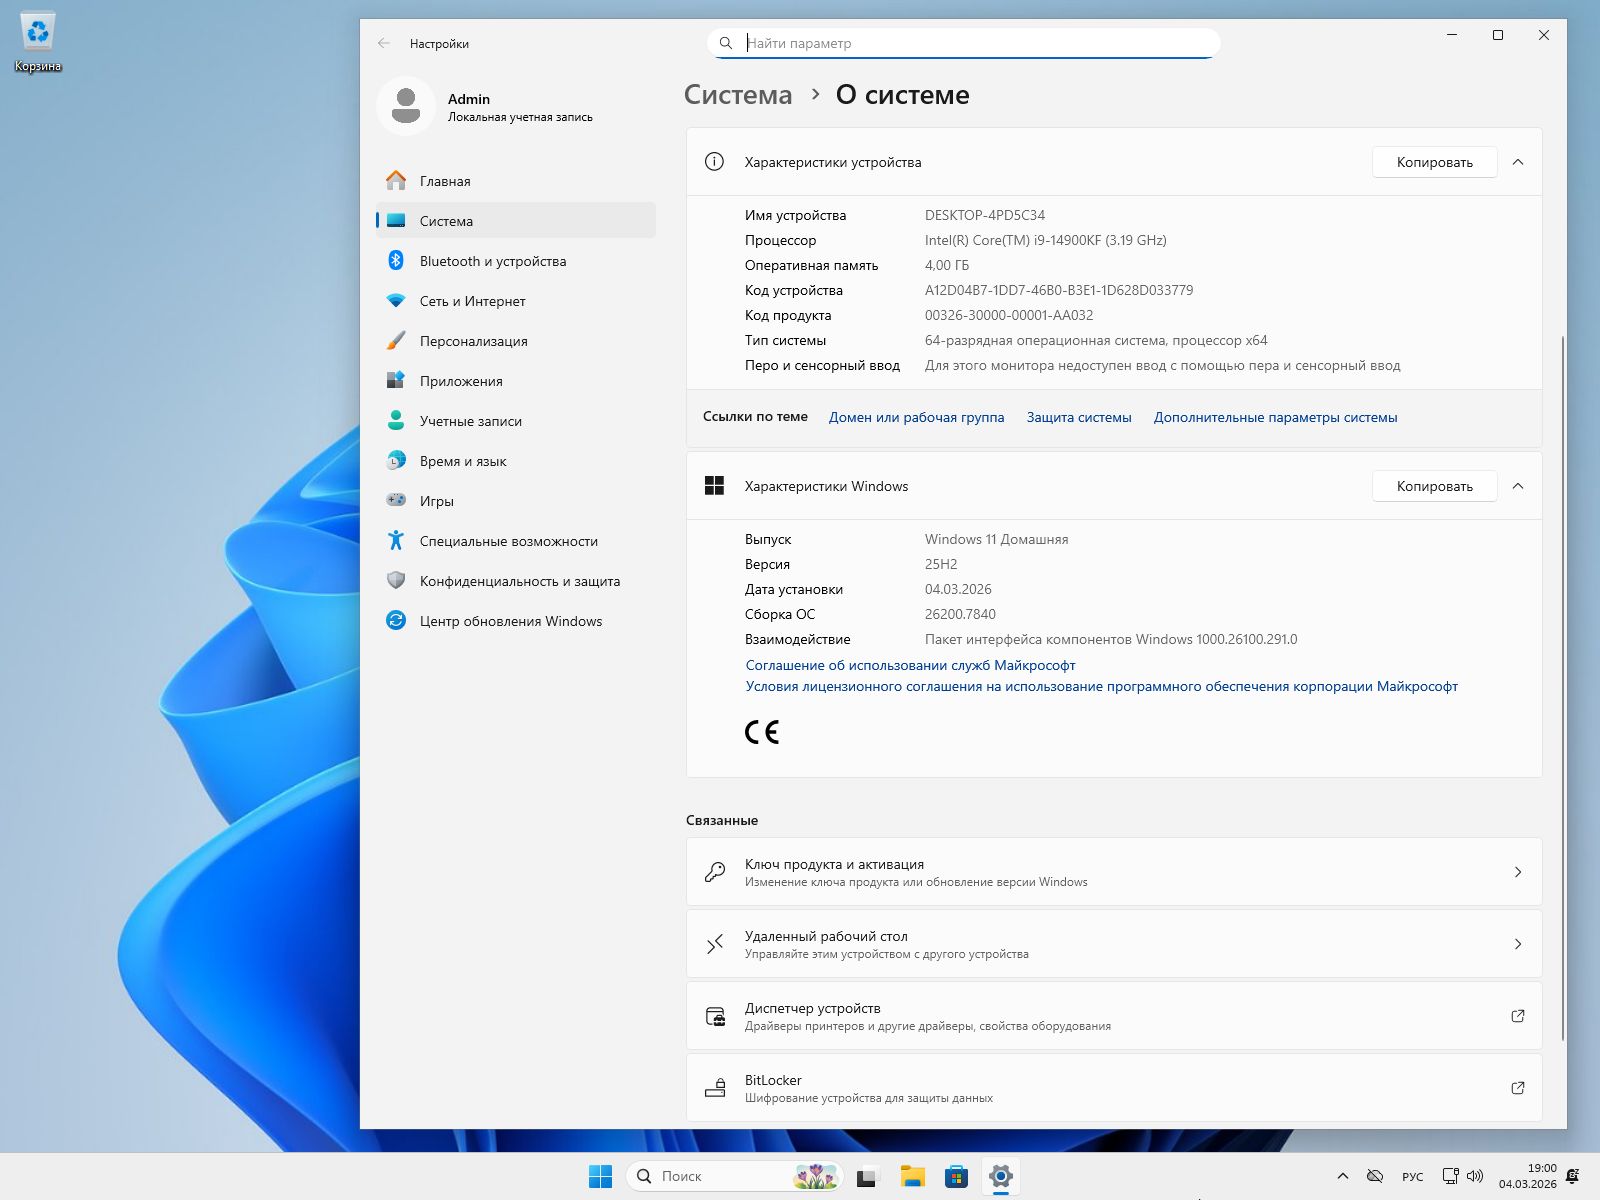The height and width of the screenshot is (1200, 1600).
Task: Select Персонализация in the sidebar
Action: tap(473, 341)
